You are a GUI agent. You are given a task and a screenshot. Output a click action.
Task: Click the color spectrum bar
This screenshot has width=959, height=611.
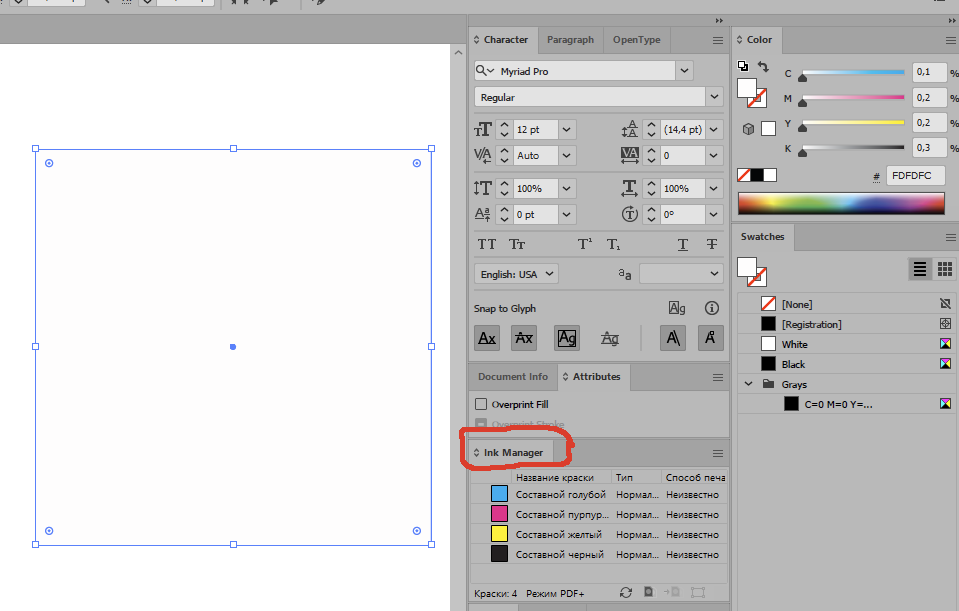pyautogui.click(x=841, y=203)
